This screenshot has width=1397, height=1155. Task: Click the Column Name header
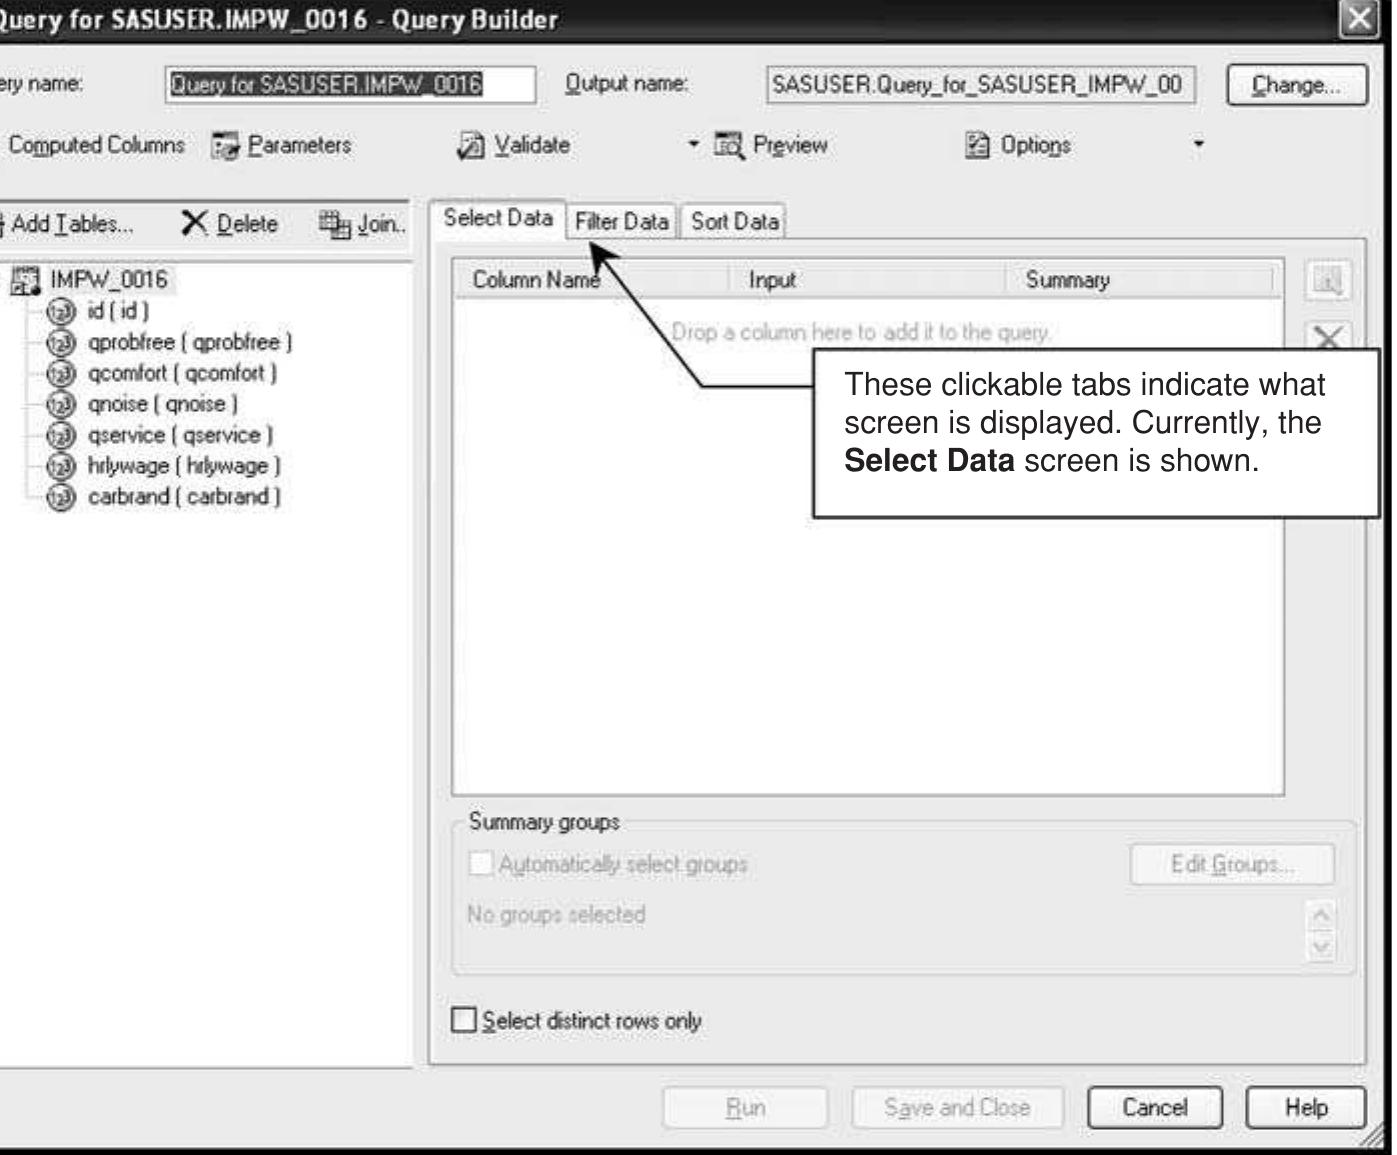pyautogui.click(x=592, y=280)
